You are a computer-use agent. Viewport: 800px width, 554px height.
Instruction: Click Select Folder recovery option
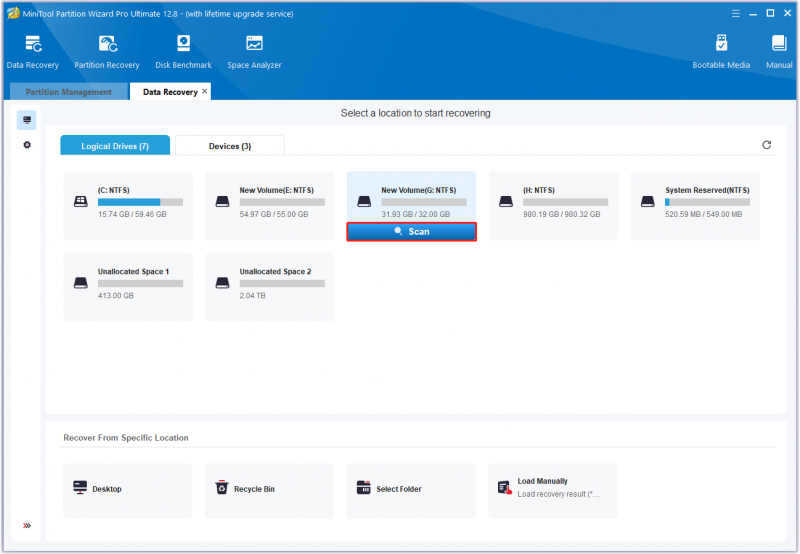pyautogui.click(x=411, y=491)
